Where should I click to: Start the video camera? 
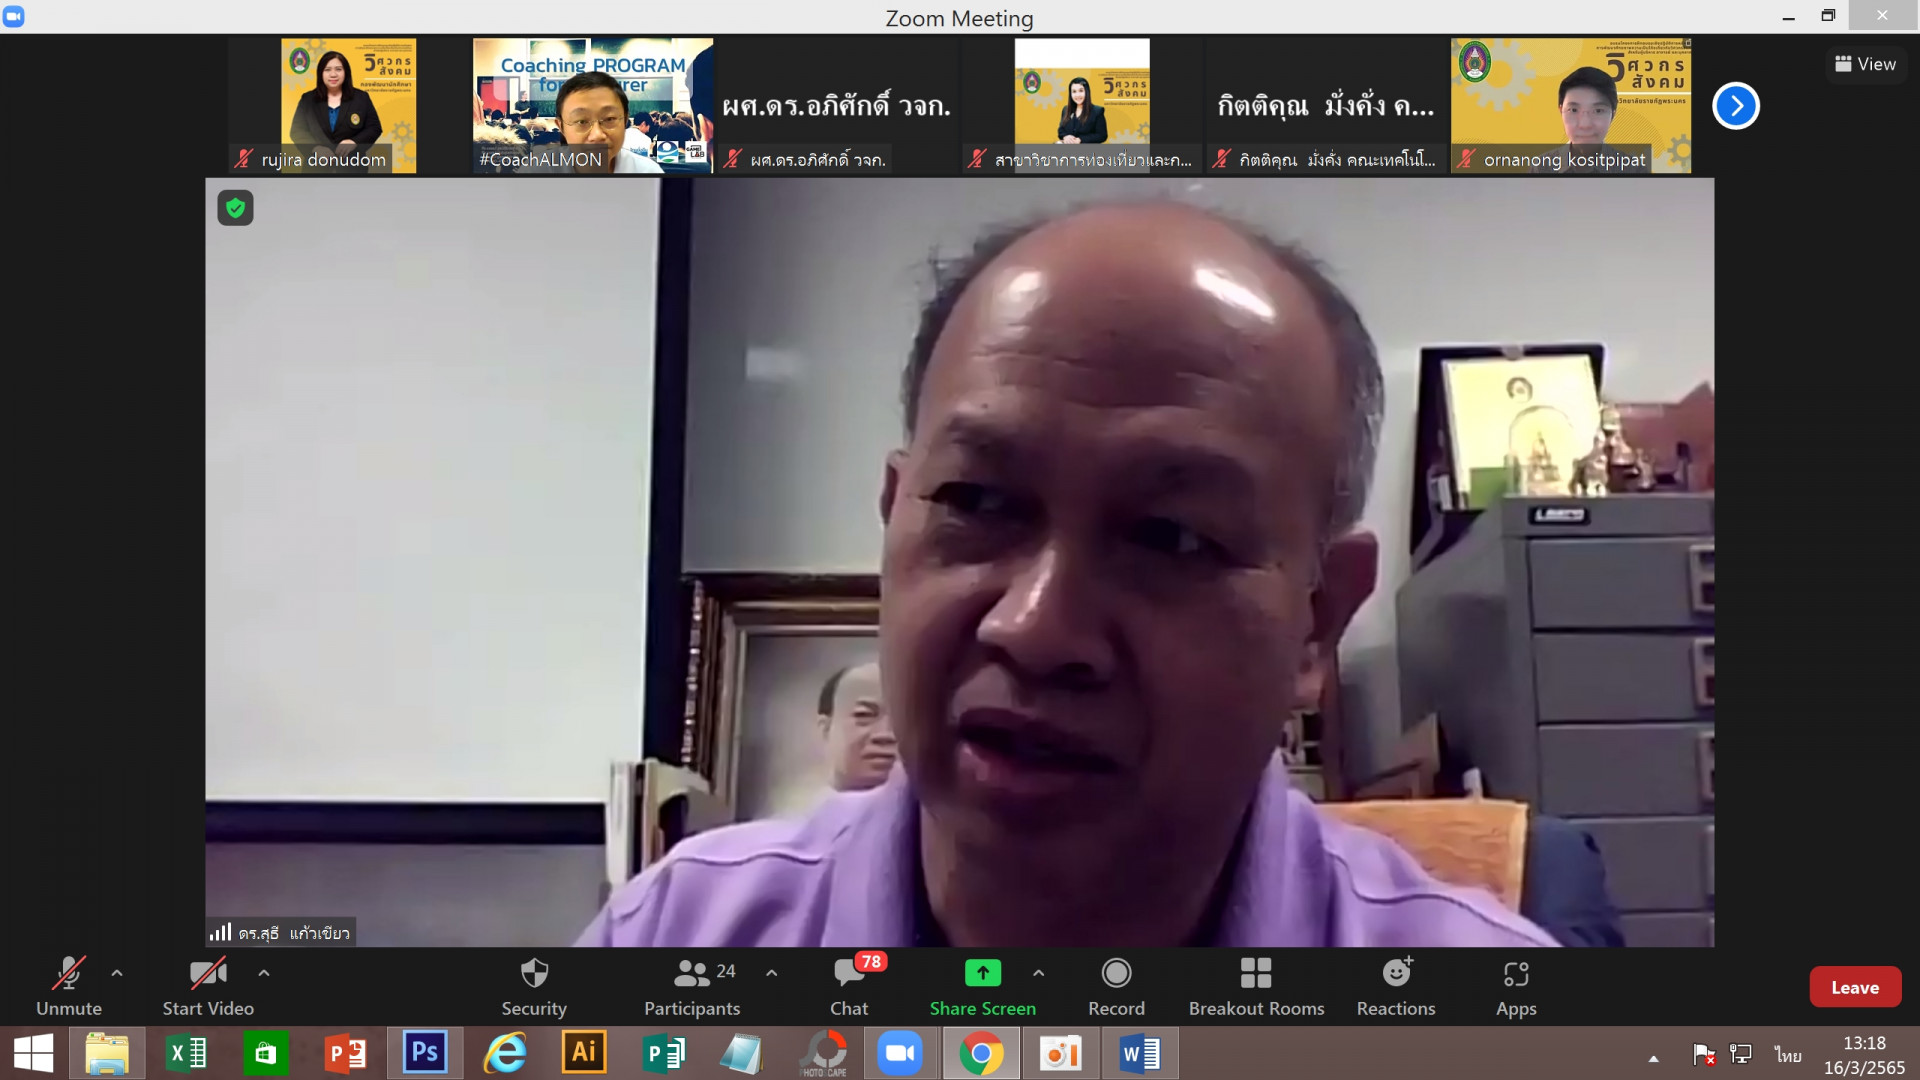208,986
